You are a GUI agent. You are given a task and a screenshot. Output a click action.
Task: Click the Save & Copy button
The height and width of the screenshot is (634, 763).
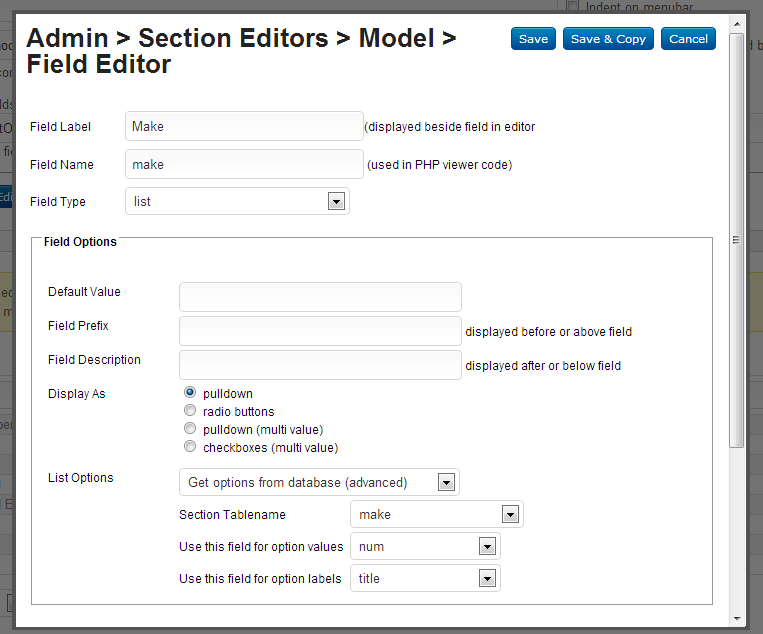click(x=608, y=39)
